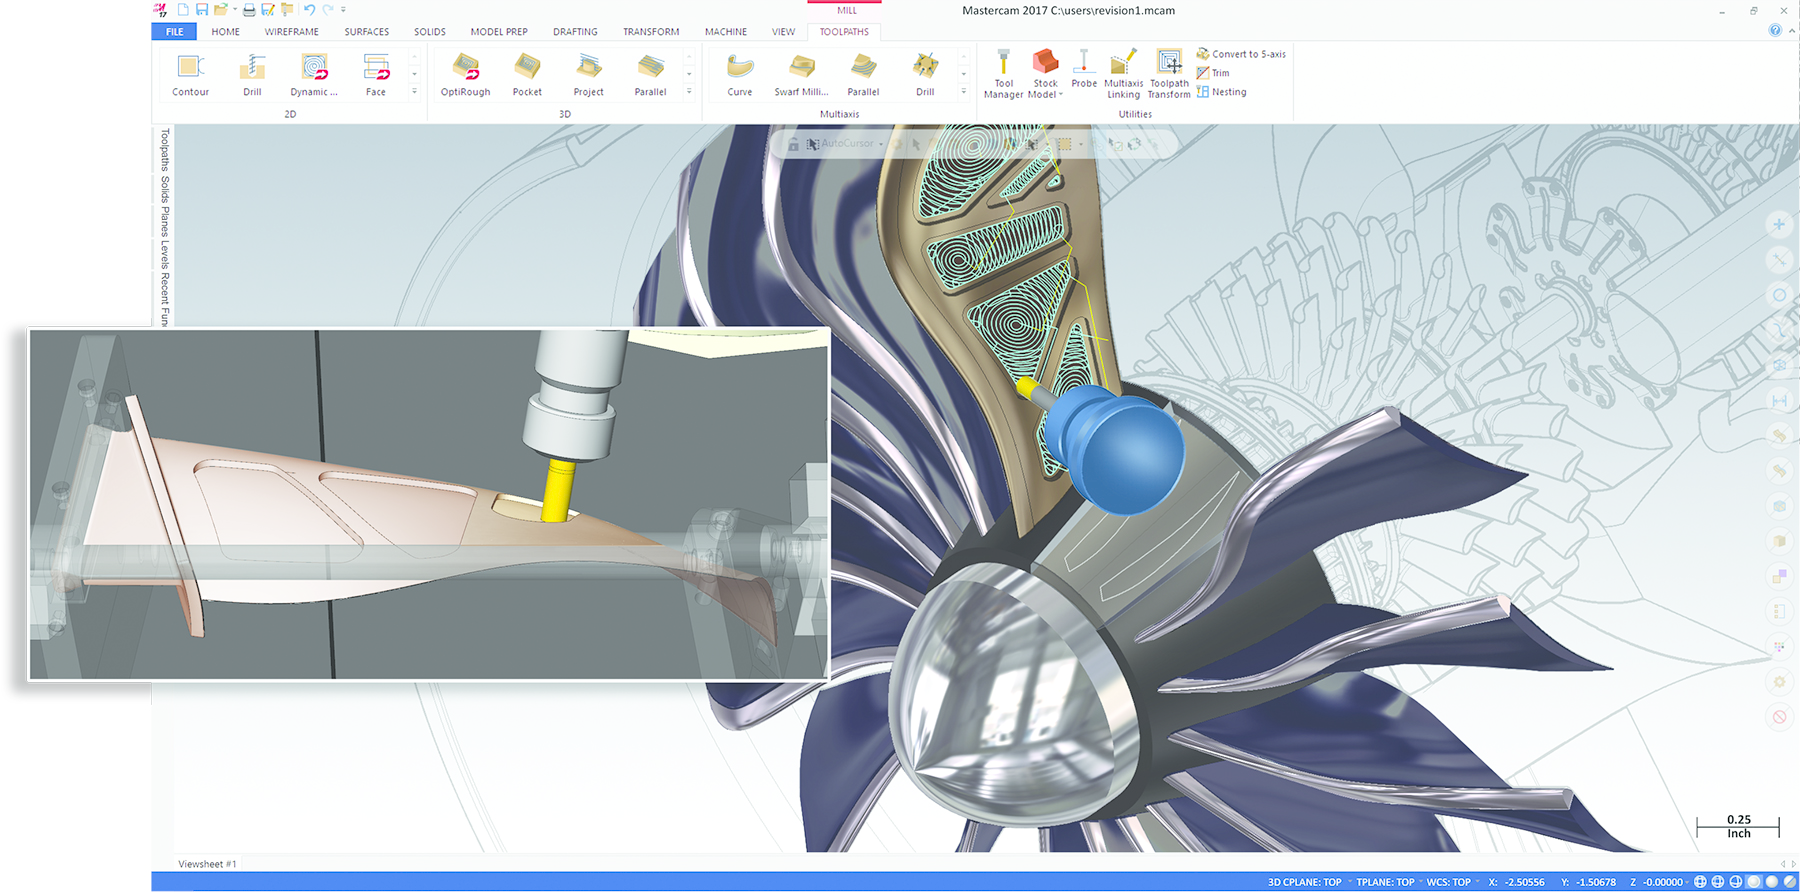Click Convert to 5-axis

[1241, 54]
